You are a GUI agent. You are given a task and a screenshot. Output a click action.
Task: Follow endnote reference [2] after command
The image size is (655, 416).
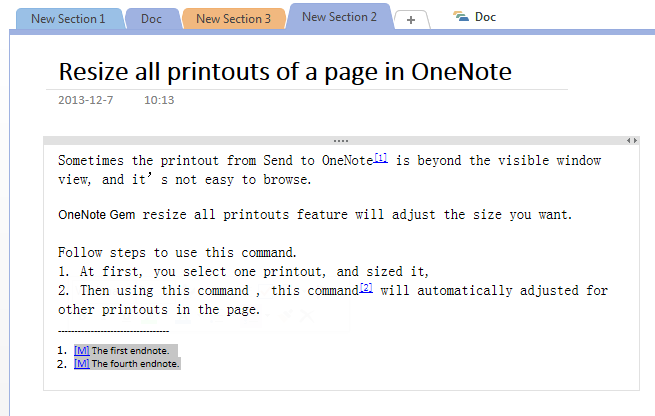[x=366, y=288]
